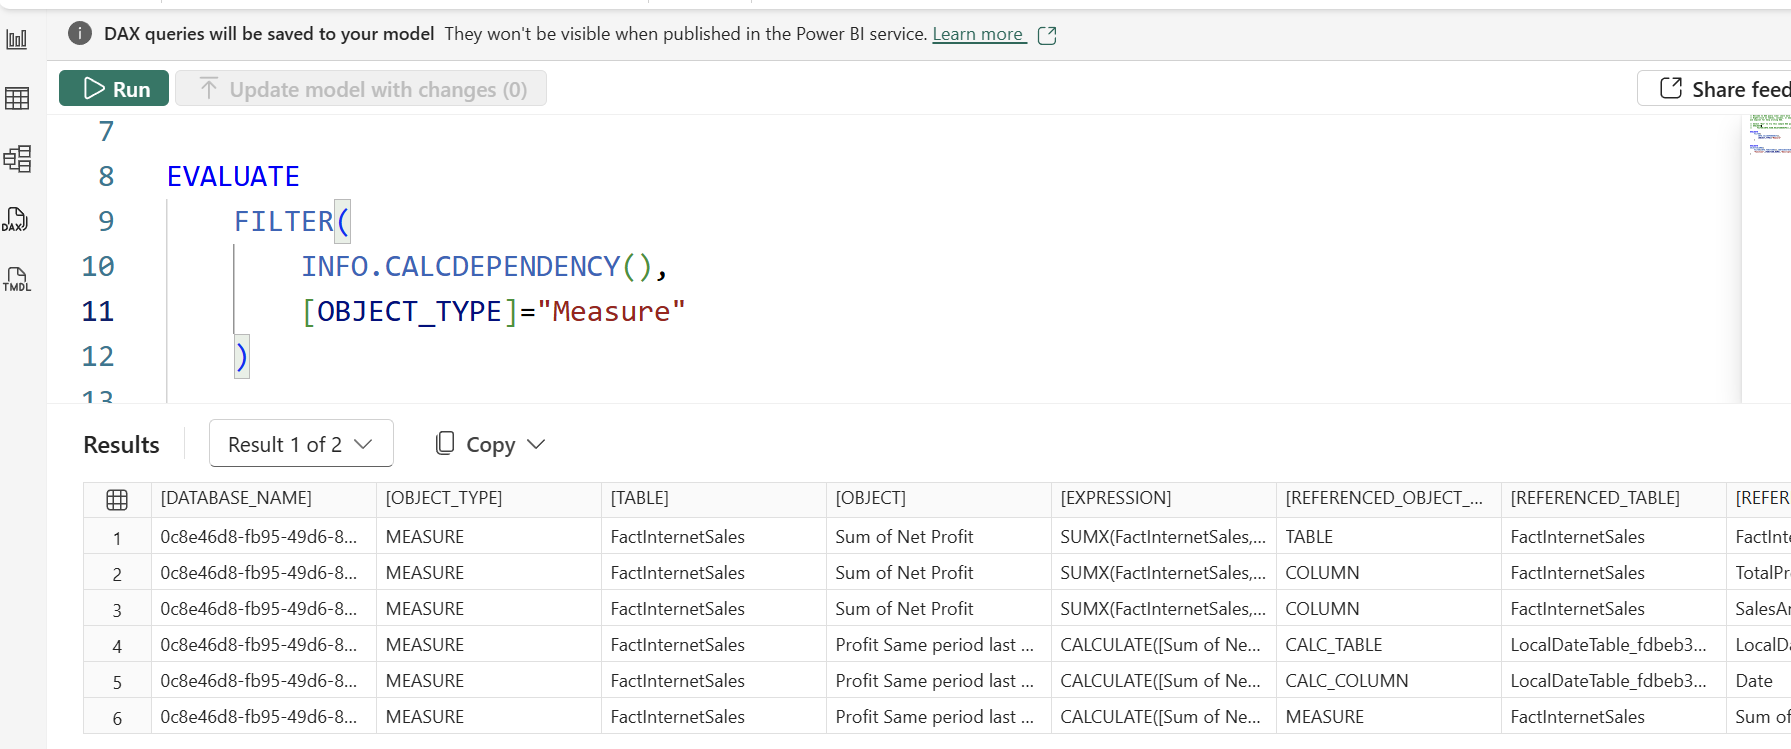Screen dimensions: 1791x749
Task: Click the Copy results button
Action: pyautogui.click(x=476, y=444)
